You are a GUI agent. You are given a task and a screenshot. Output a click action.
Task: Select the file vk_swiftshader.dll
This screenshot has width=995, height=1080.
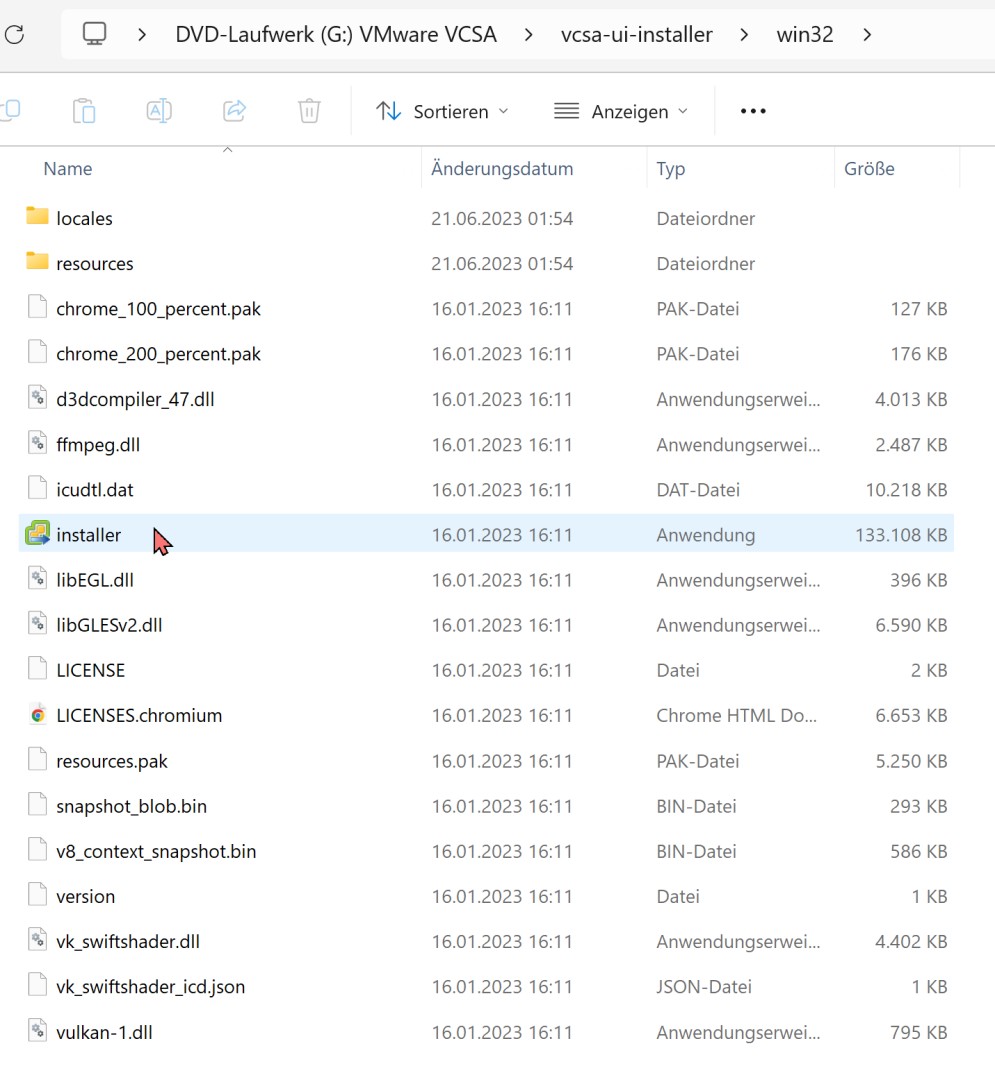128,942
